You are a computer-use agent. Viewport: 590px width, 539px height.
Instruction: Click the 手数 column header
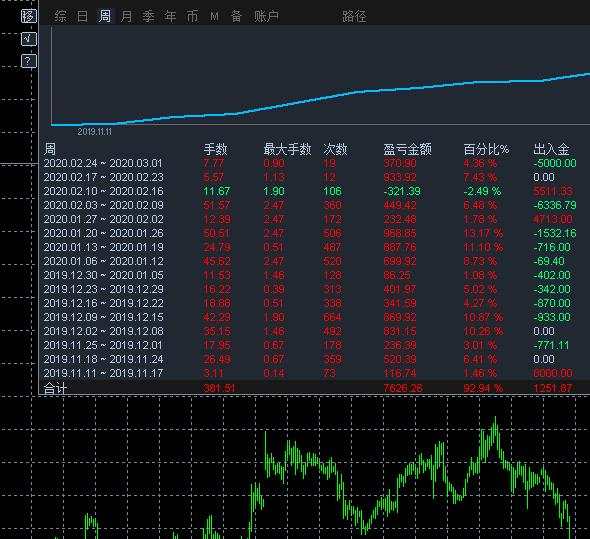215,149
